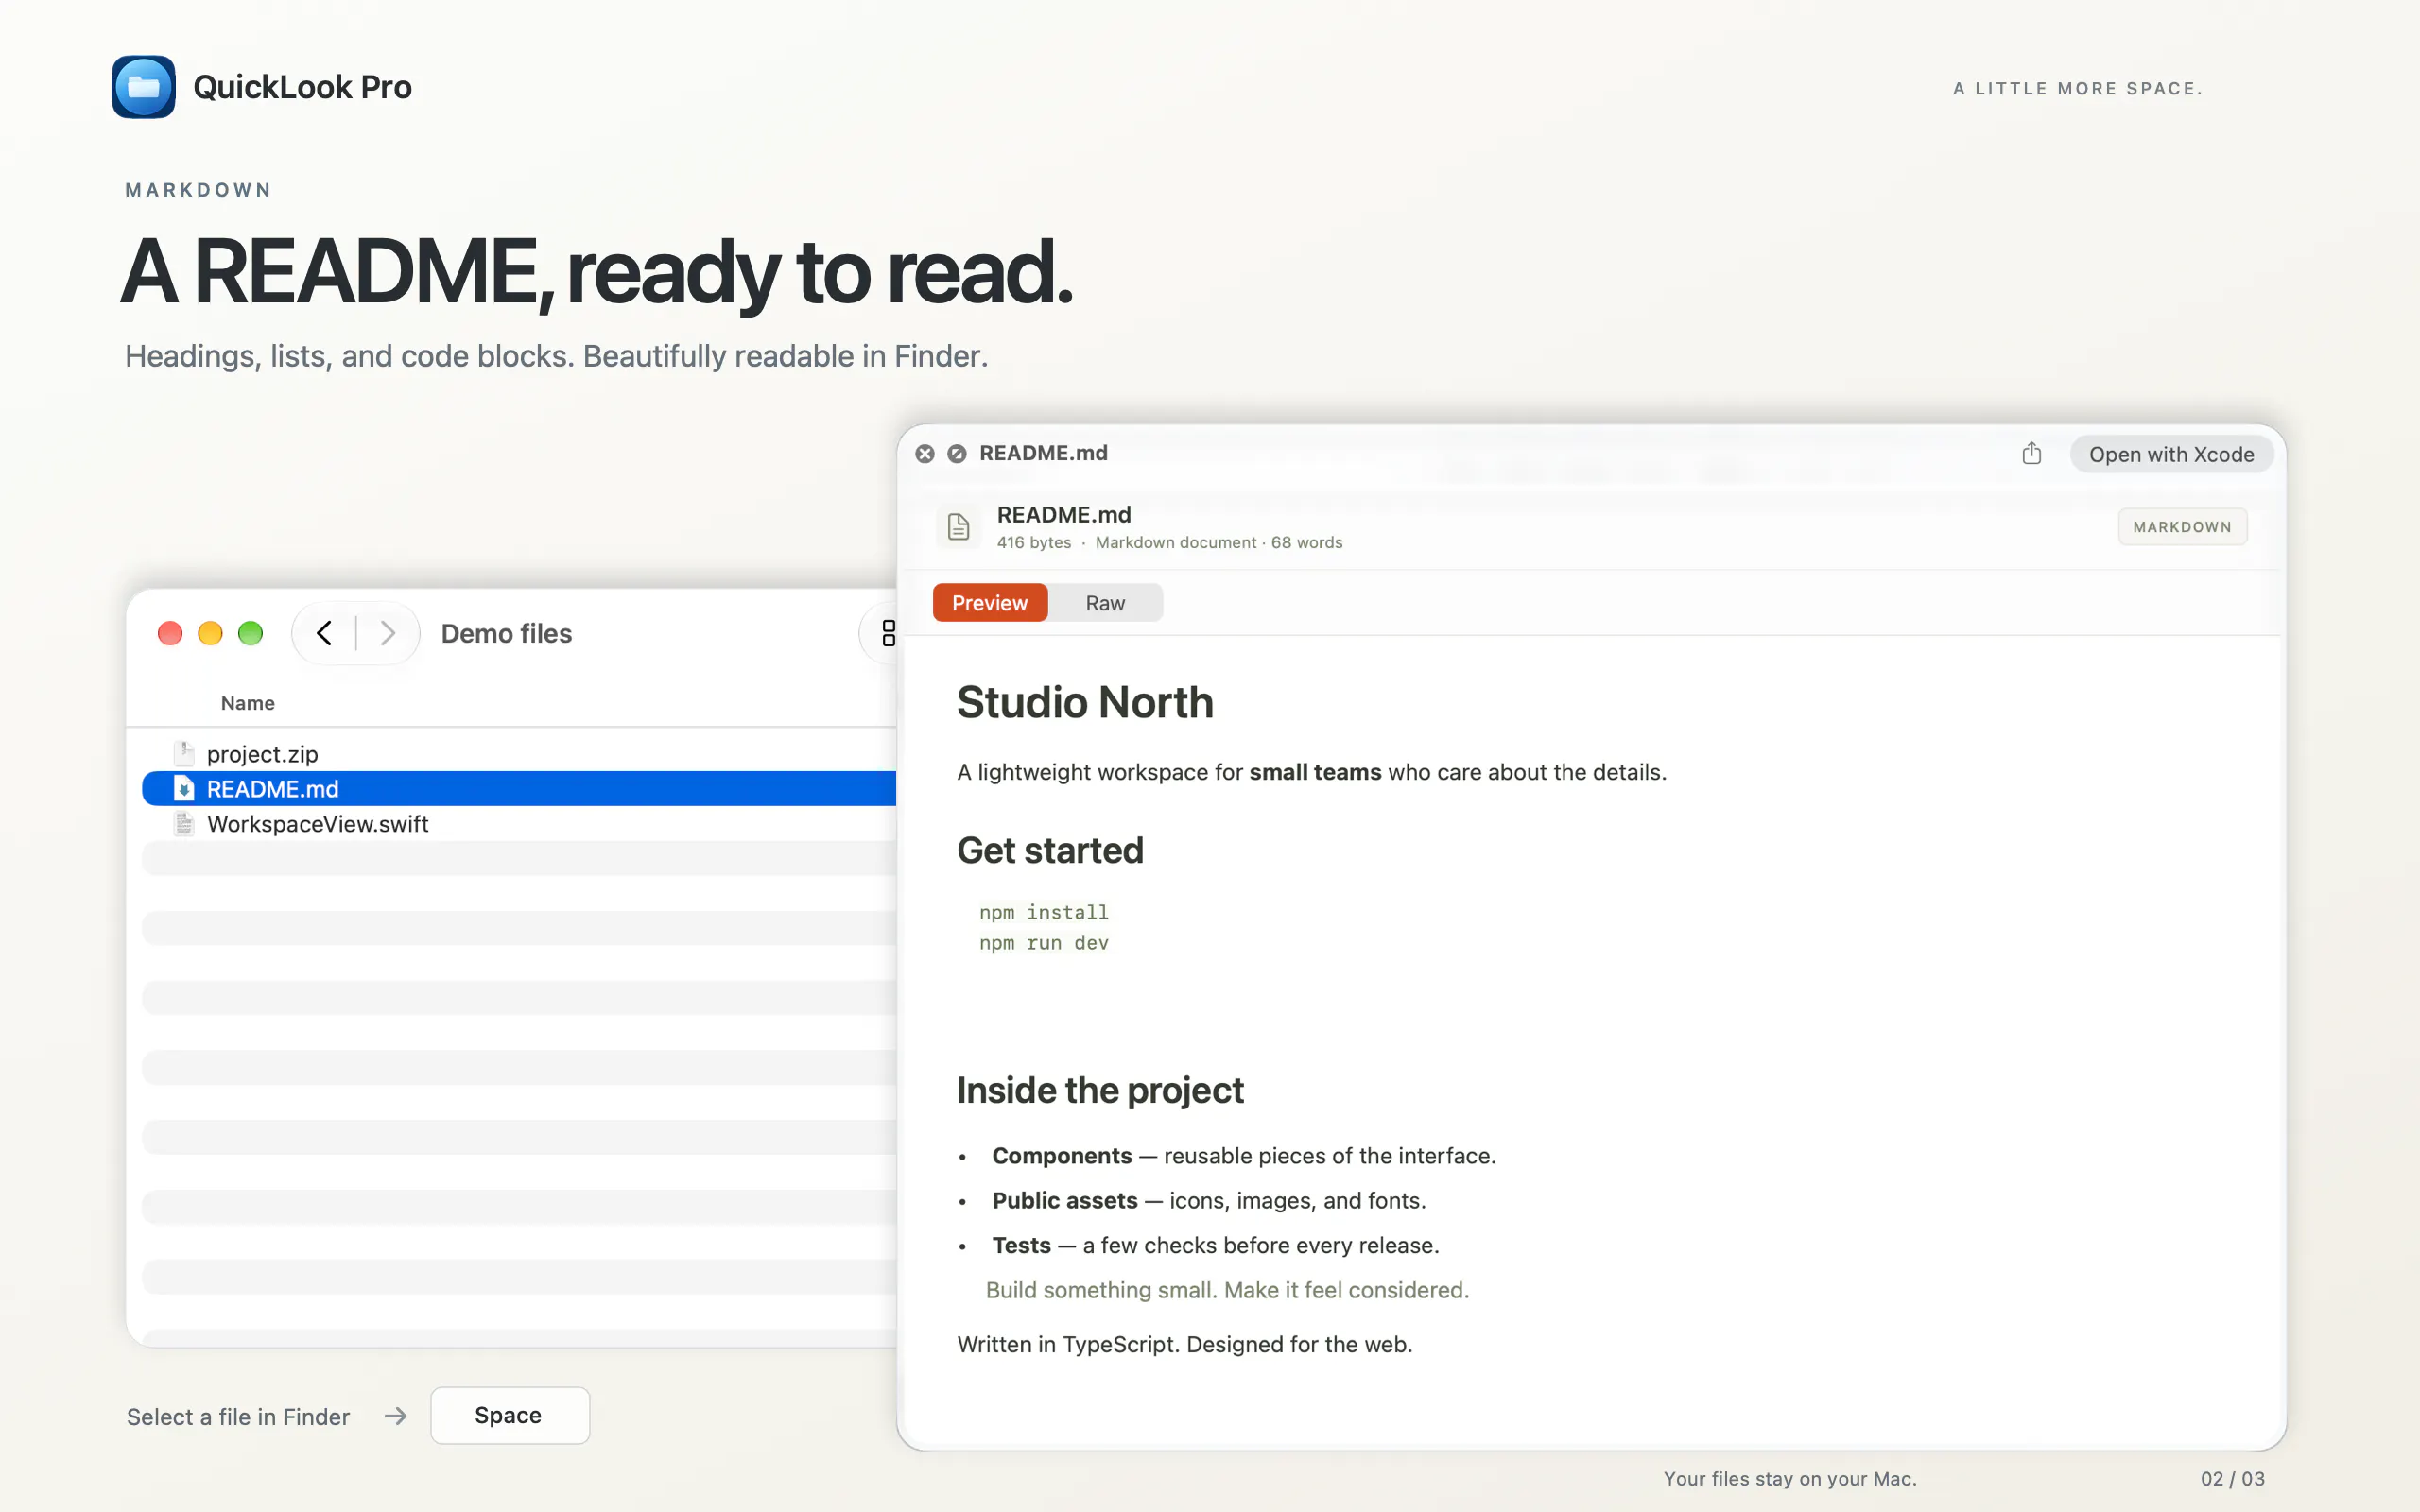Image resolution: width=2420 pixels, height=1512 pixels.
Task: Click the MARKDOWN badge in preview
Action: tap(2182, 527)
